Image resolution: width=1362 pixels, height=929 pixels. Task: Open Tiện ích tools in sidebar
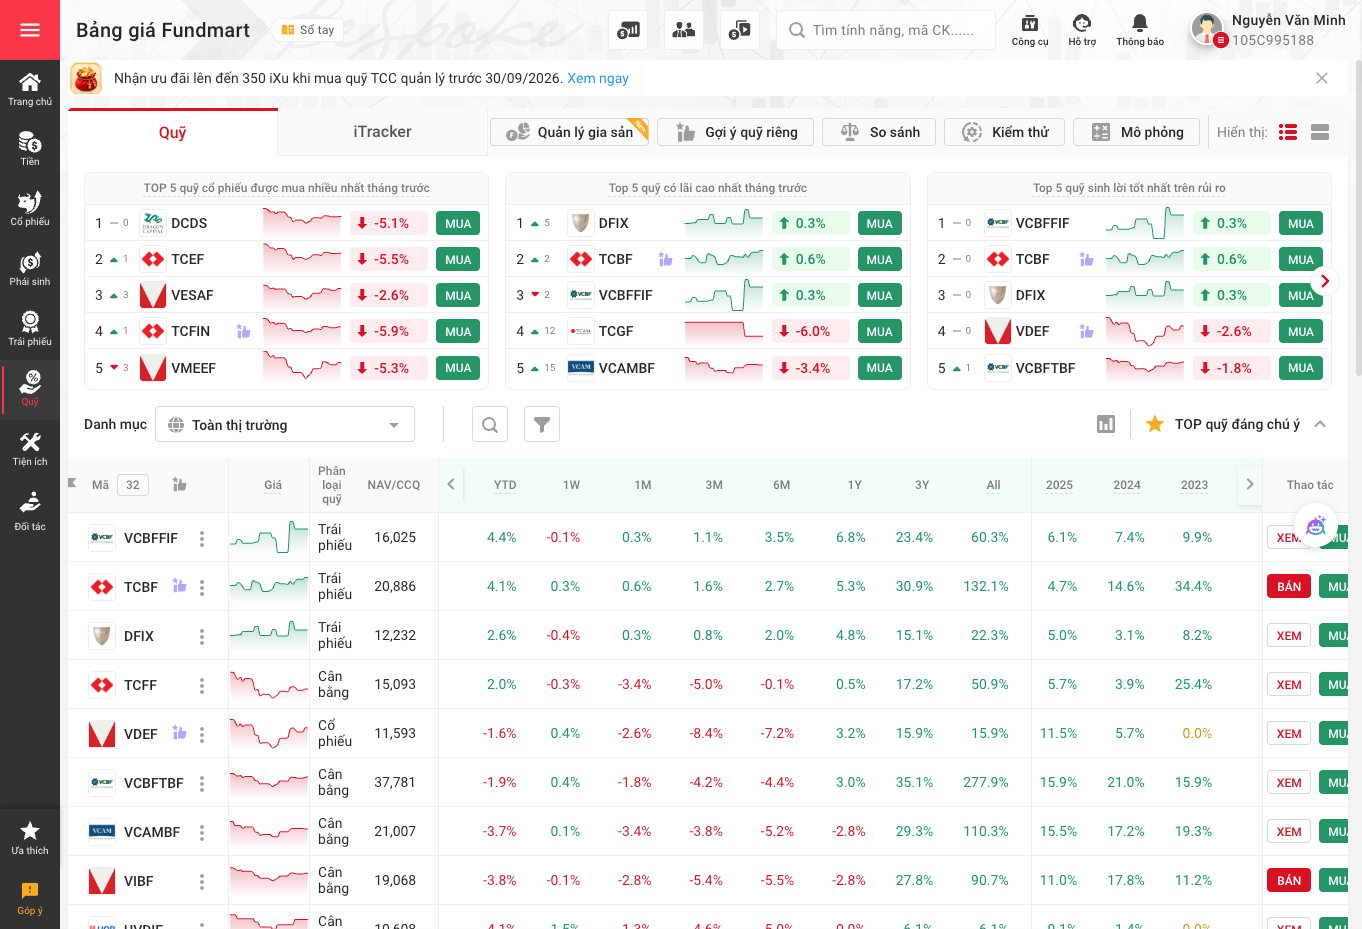click(30, 449)
